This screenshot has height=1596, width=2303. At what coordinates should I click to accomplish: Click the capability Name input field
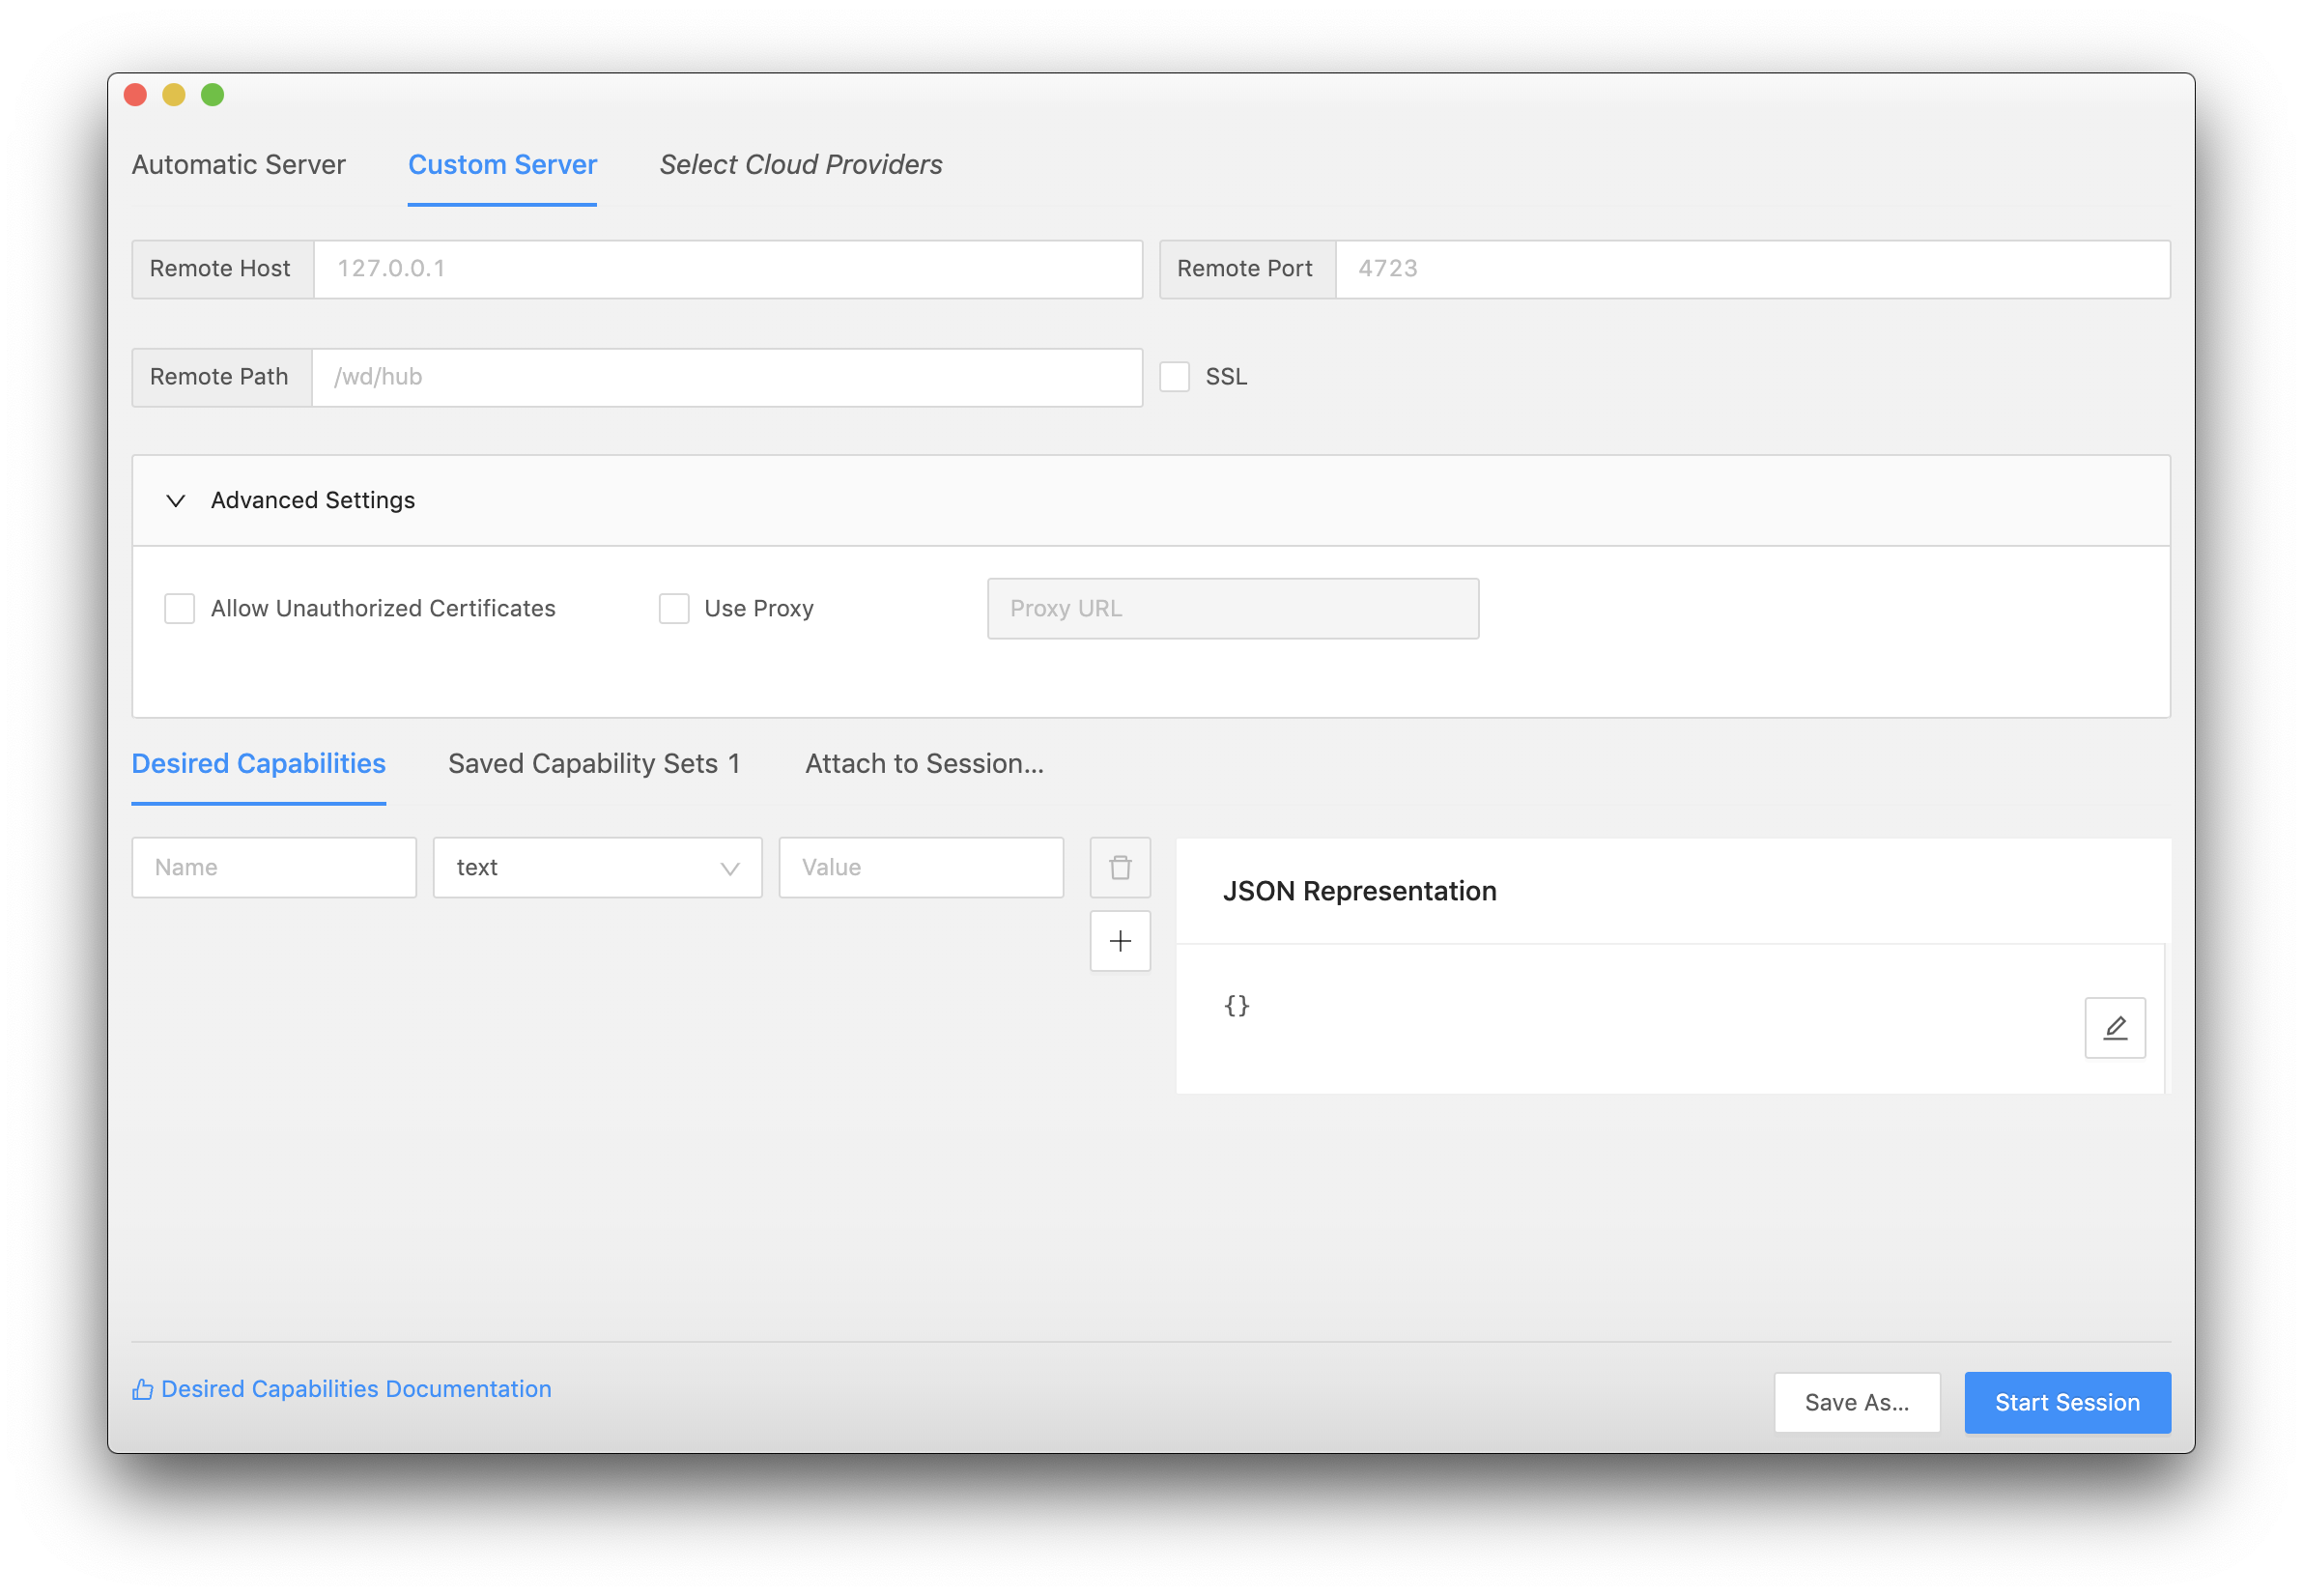click(x=274, y=867)
